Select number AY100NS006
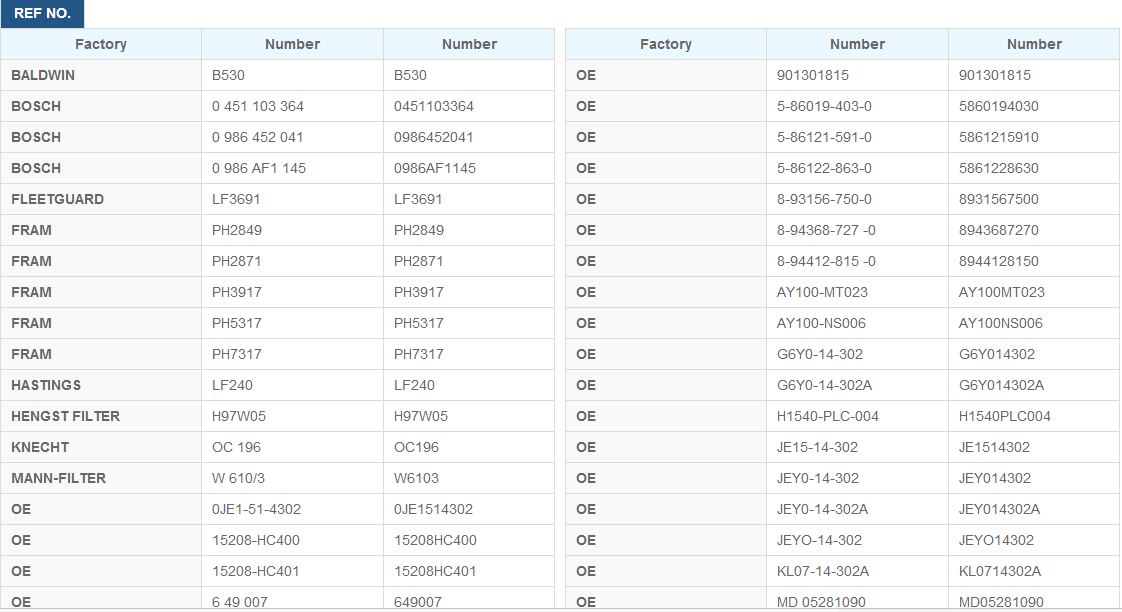 tap(1001, 323)
